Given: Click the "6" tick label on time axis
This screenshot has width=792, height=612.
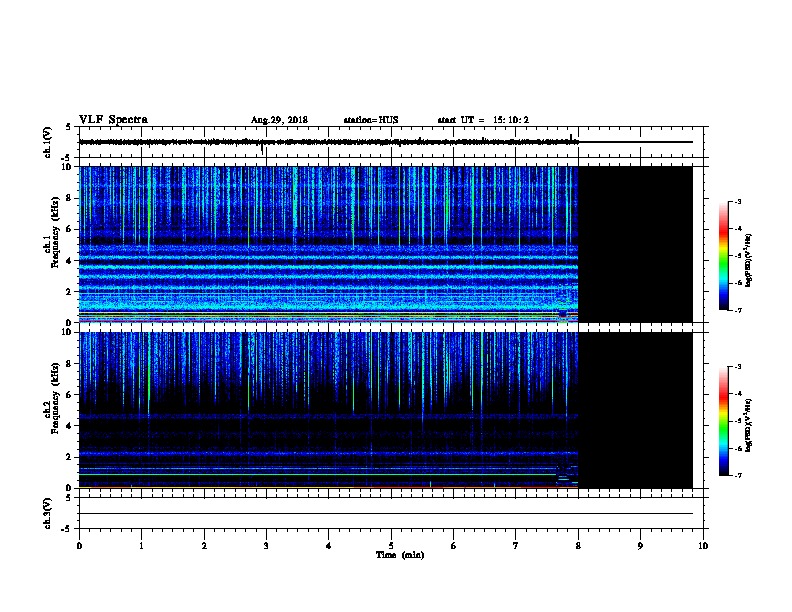Looking at the screenshot, I should coord(453,546).
